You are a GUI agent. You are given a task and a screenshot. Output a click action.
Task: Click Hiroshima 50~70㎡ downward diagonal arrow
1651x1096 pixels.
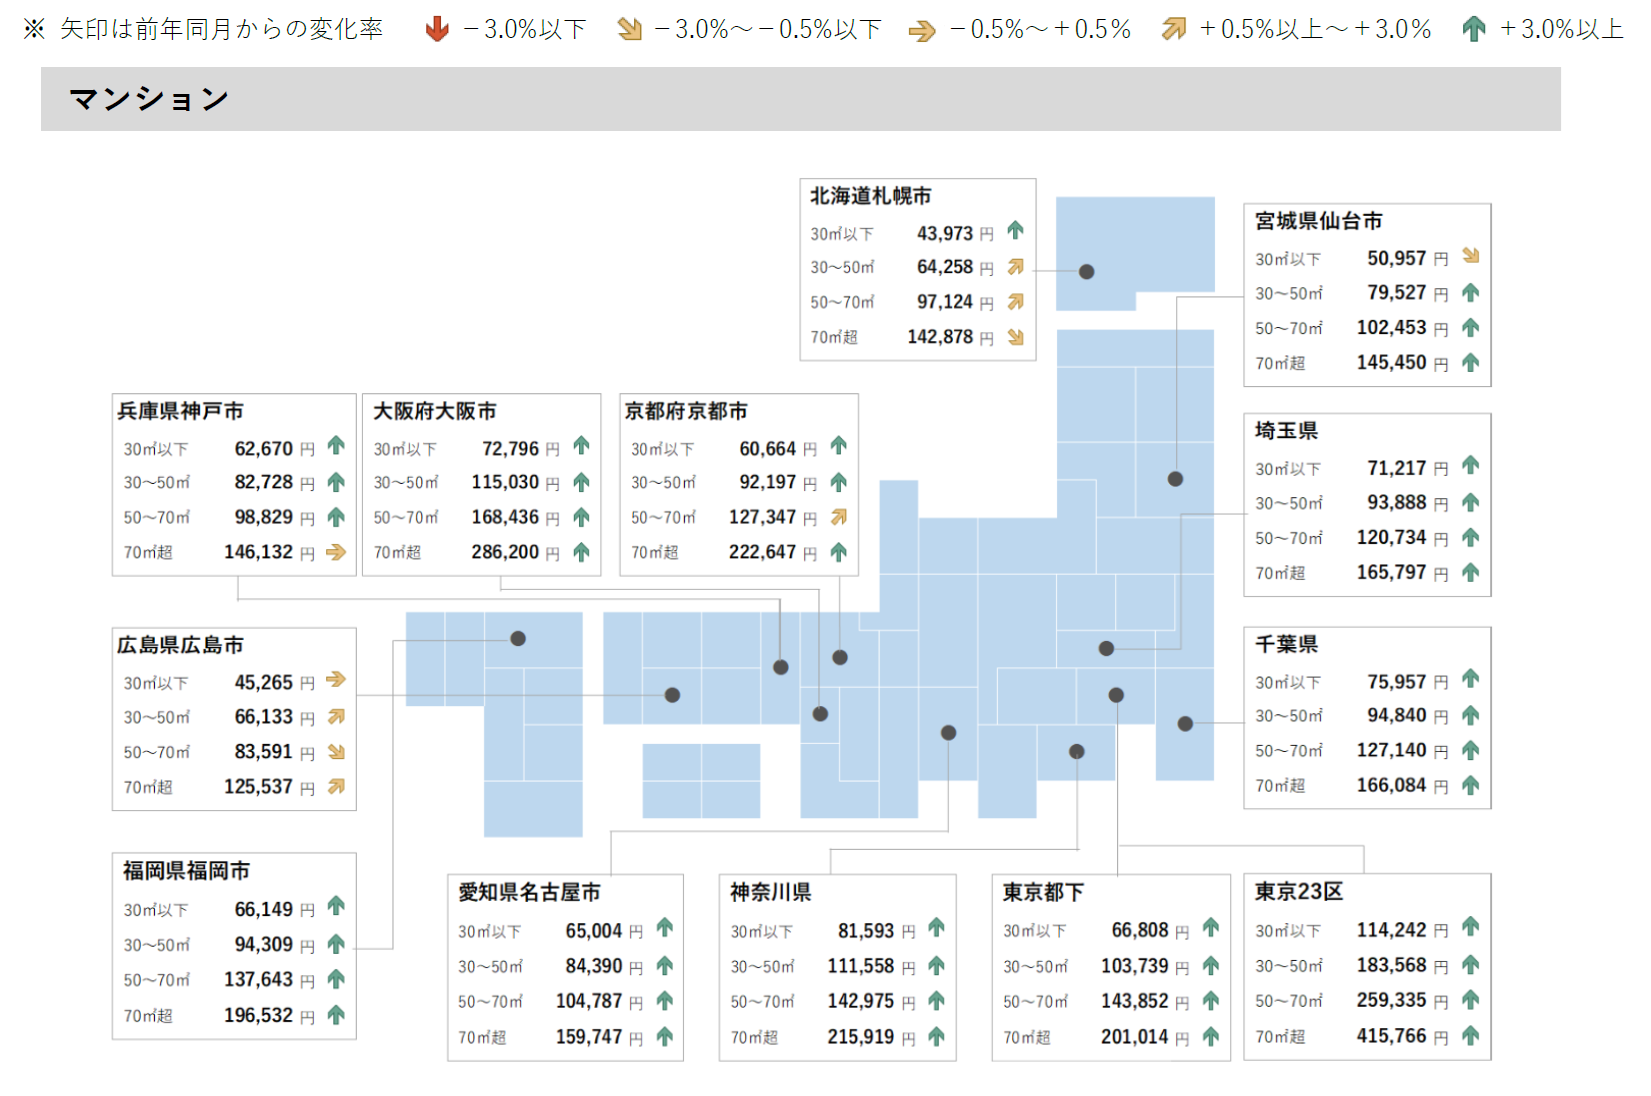point(336,752)
